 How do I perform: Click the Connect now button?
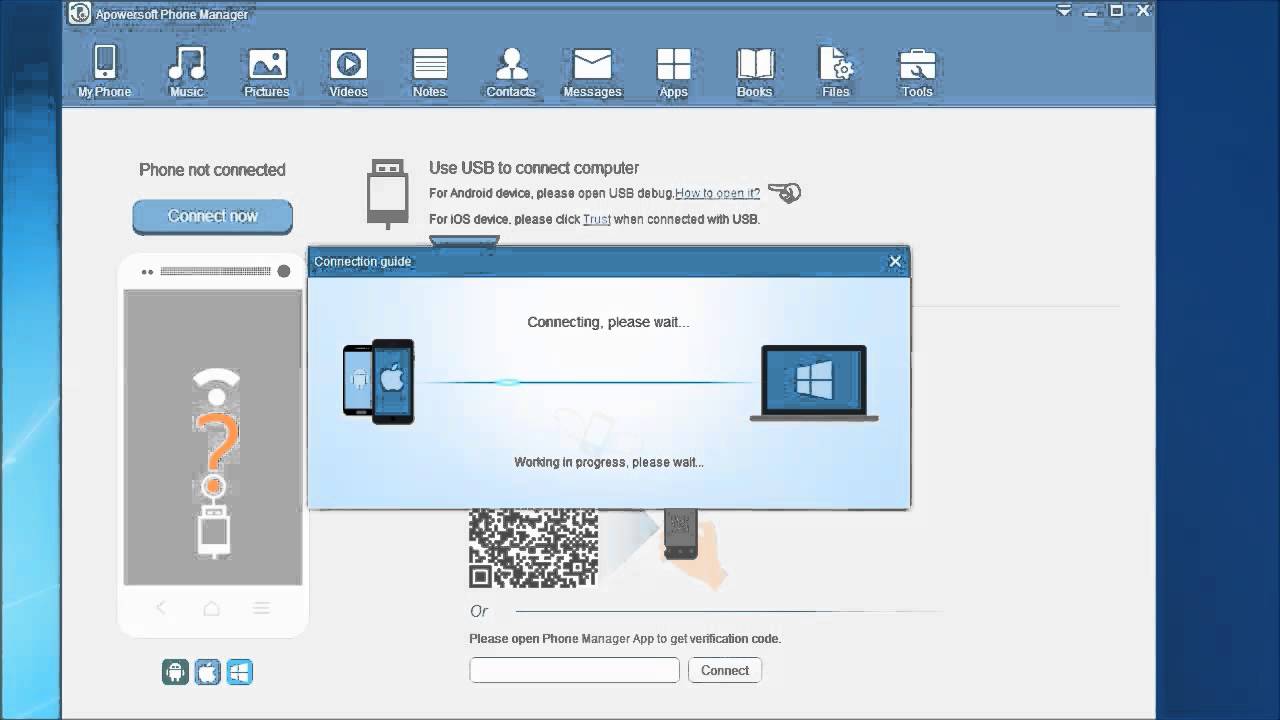[212, 216]
